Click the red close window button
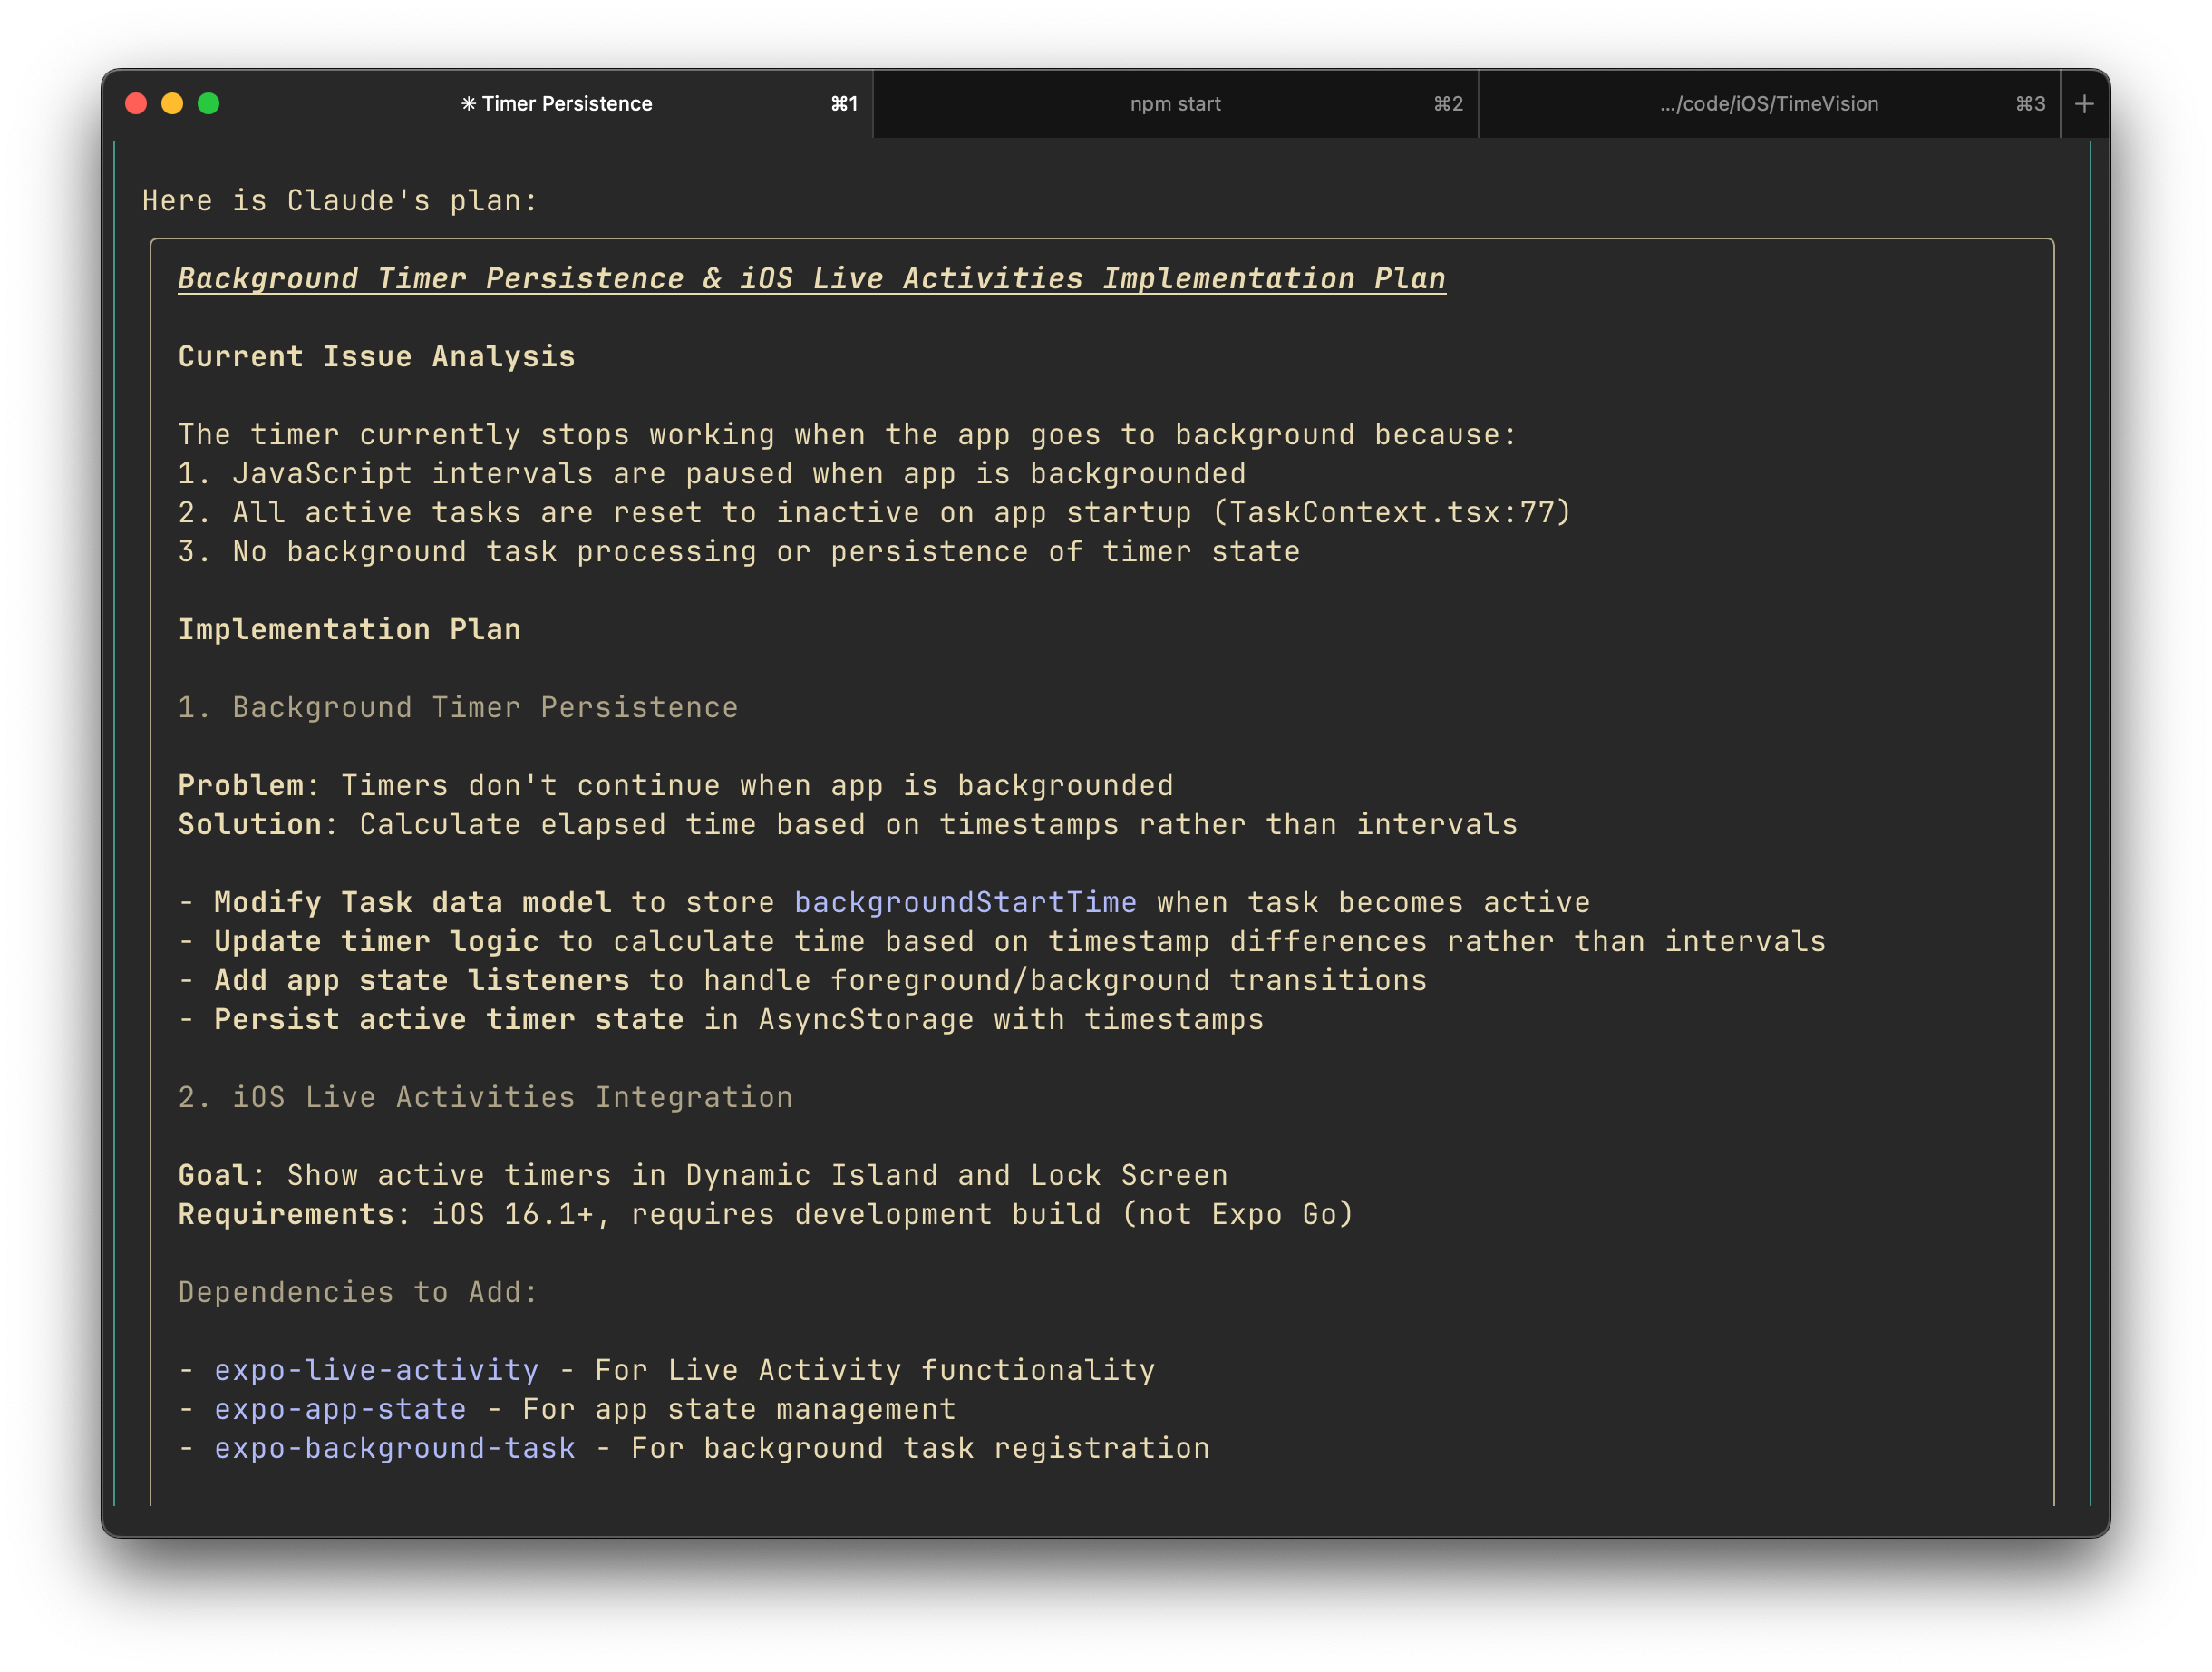2212x1672 pixels. coord(137,104)
